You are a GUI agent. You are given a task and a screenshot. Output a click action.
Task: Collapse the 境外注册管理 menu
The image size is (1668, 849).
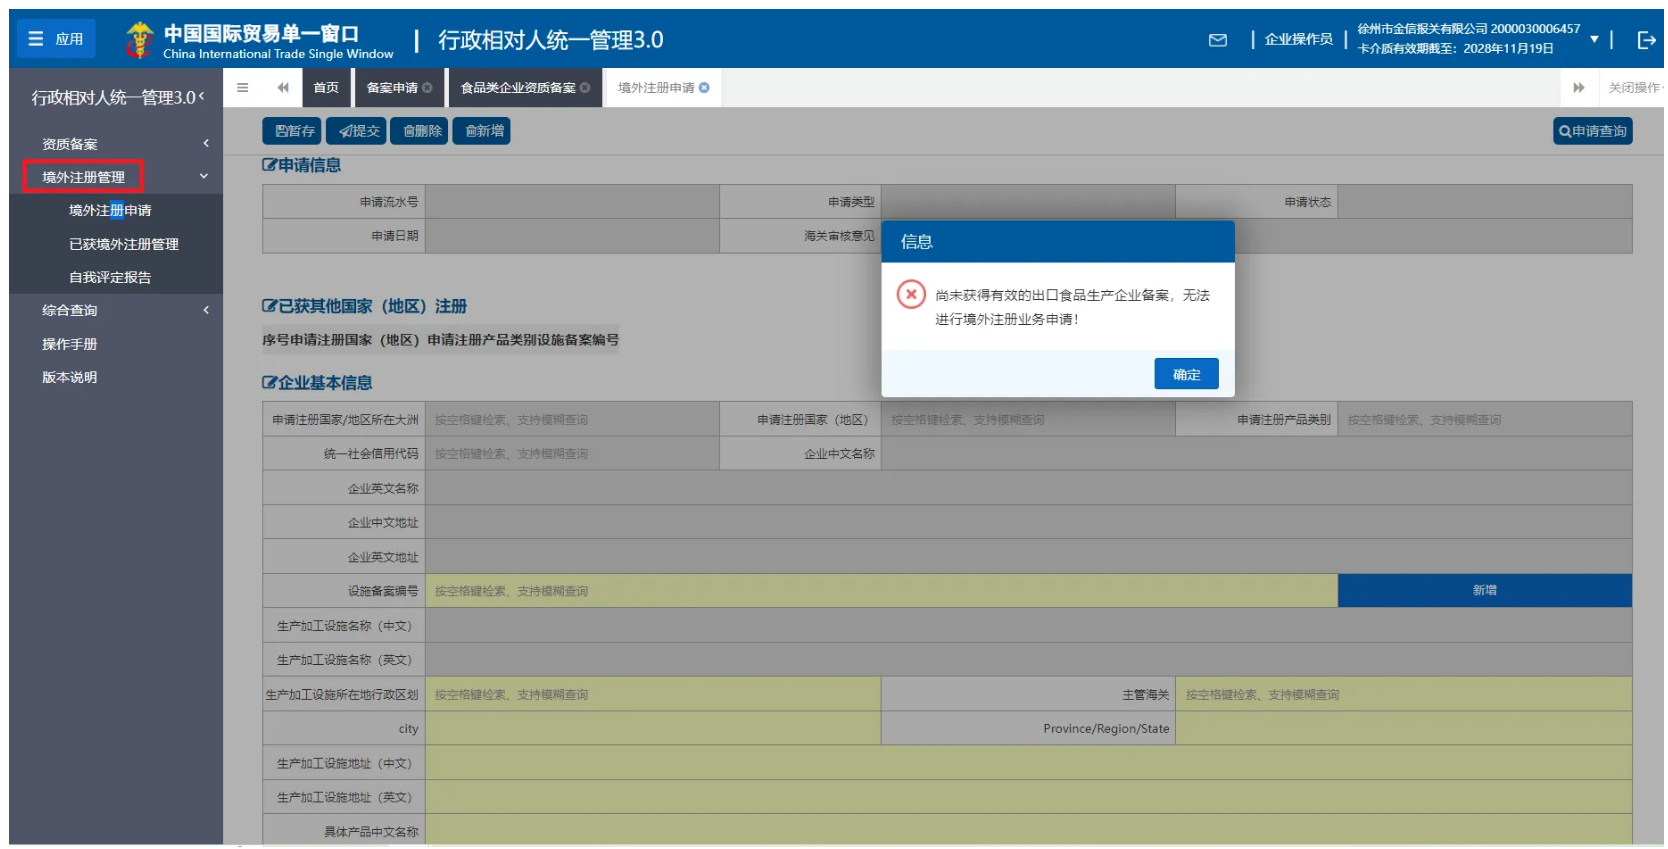(x=116, y=177)
